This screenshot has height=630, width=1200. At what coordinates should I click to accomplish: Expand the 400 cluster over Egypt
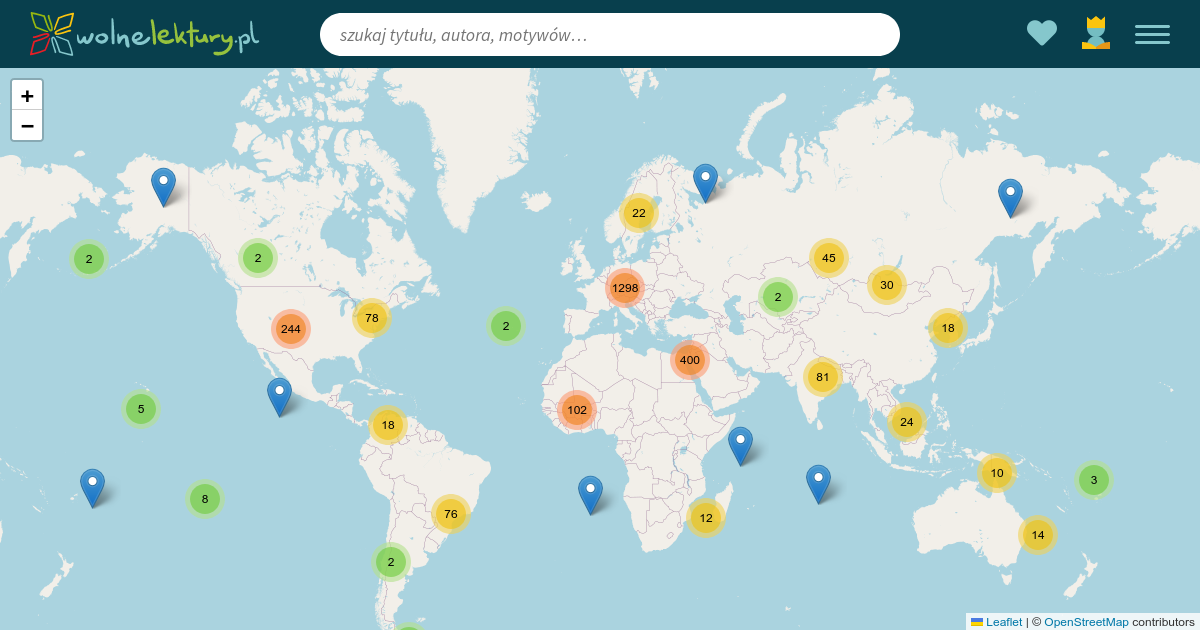[690, 360]
